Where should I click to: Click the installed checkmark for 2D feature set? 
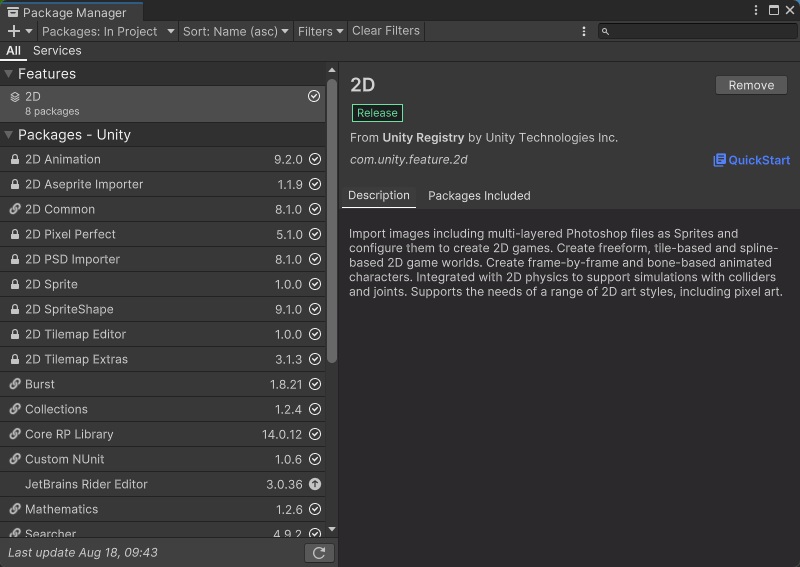(314, 96)
